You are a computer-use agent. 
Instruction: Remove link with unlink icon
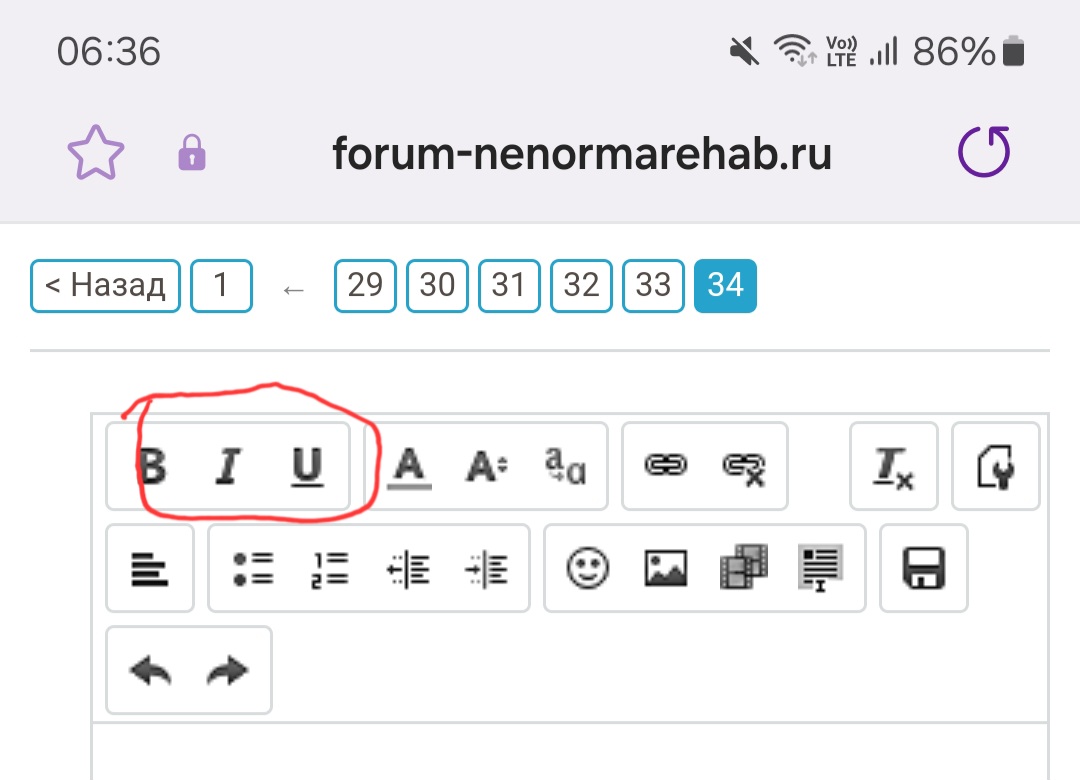743,466
